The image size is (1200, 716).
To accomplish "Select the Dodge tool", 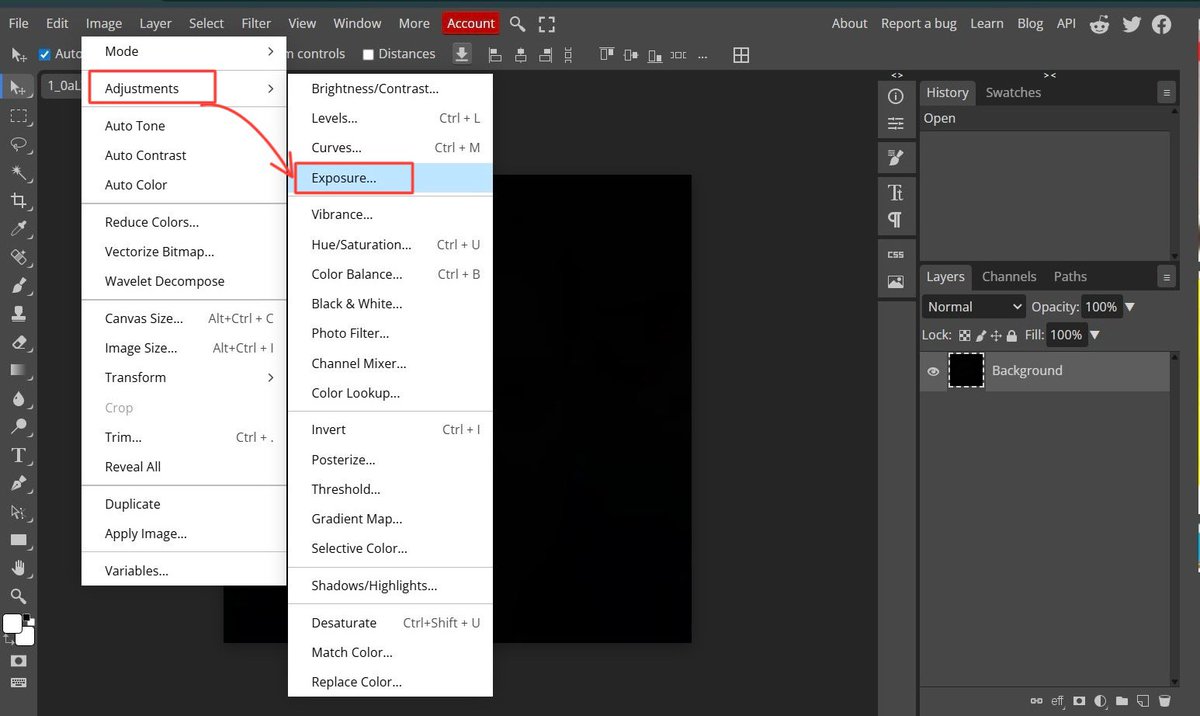I will click(18, 426).
